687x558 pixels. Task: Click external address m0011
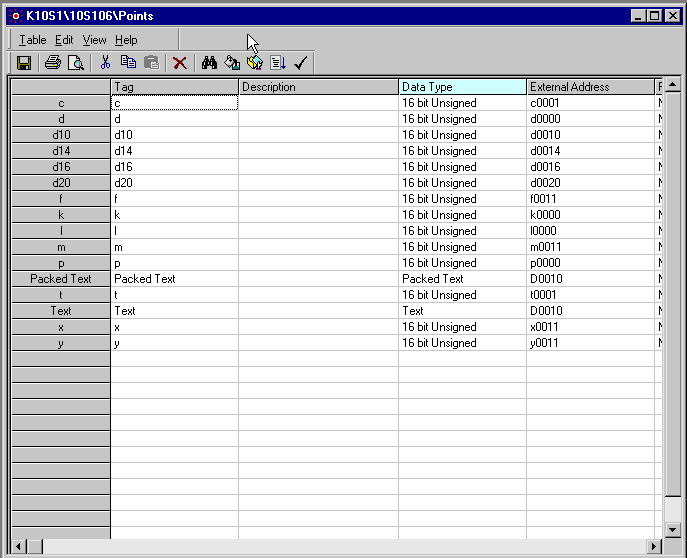pos(591,247)
